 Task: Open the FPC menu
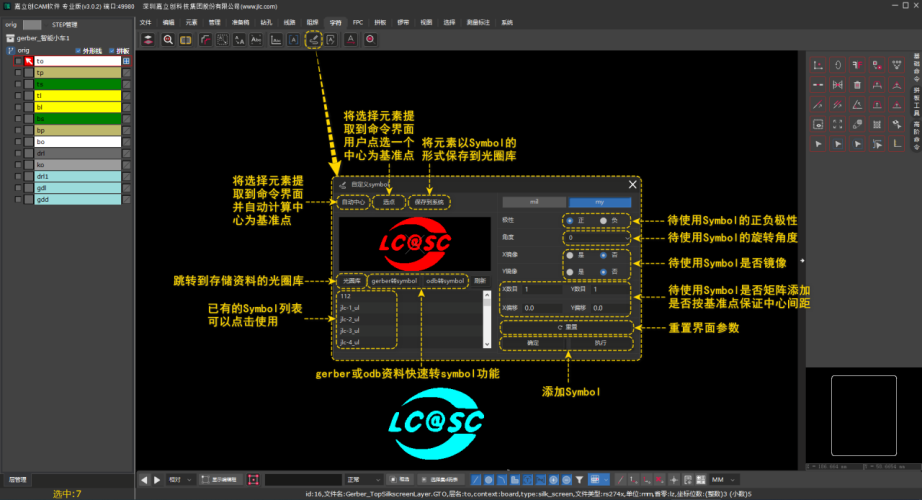[x=358, y=22]
